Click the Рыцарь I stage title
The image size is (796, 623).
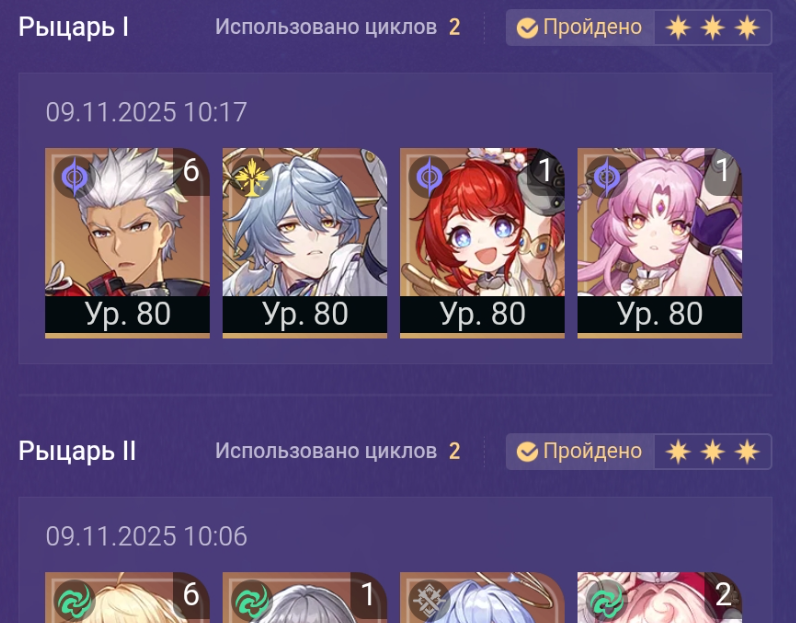(74, 27)
